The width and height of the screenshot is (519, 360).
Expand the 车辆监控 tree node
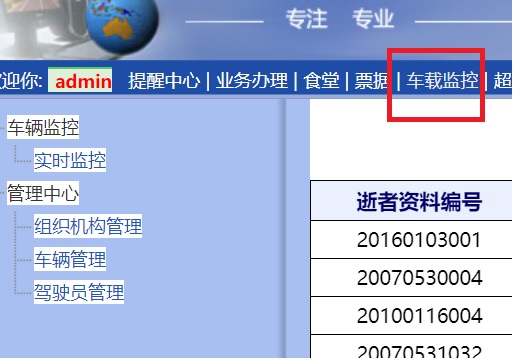tap(43, 127)
